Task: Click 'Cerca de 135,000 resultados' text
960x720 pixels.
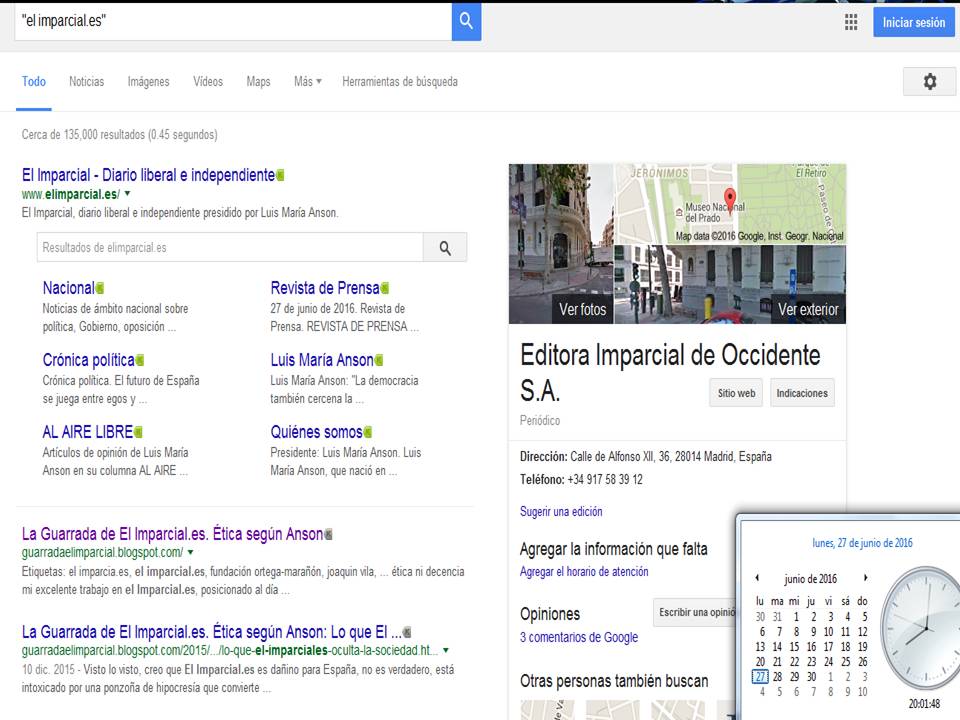Action: (x=83, y=135)
